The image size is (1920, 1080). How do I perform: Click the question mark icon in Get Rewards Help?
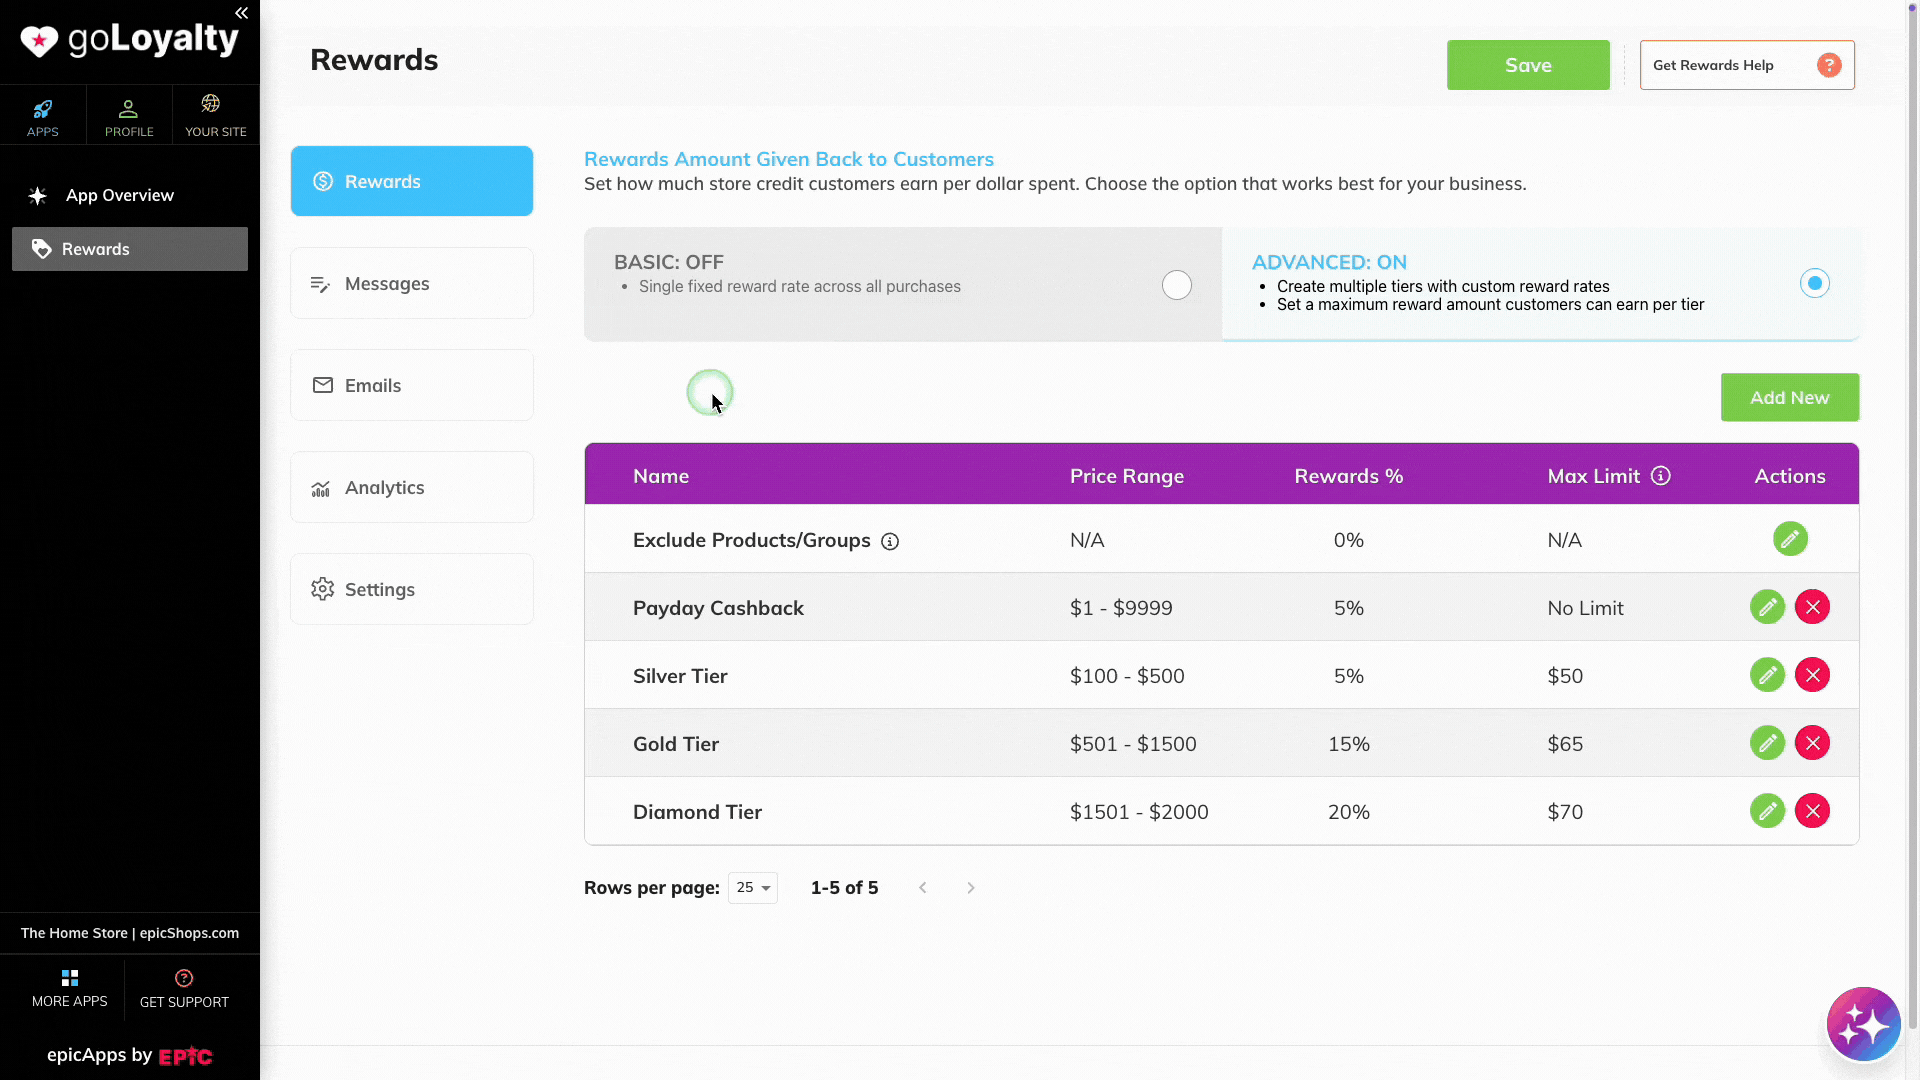1829,65
